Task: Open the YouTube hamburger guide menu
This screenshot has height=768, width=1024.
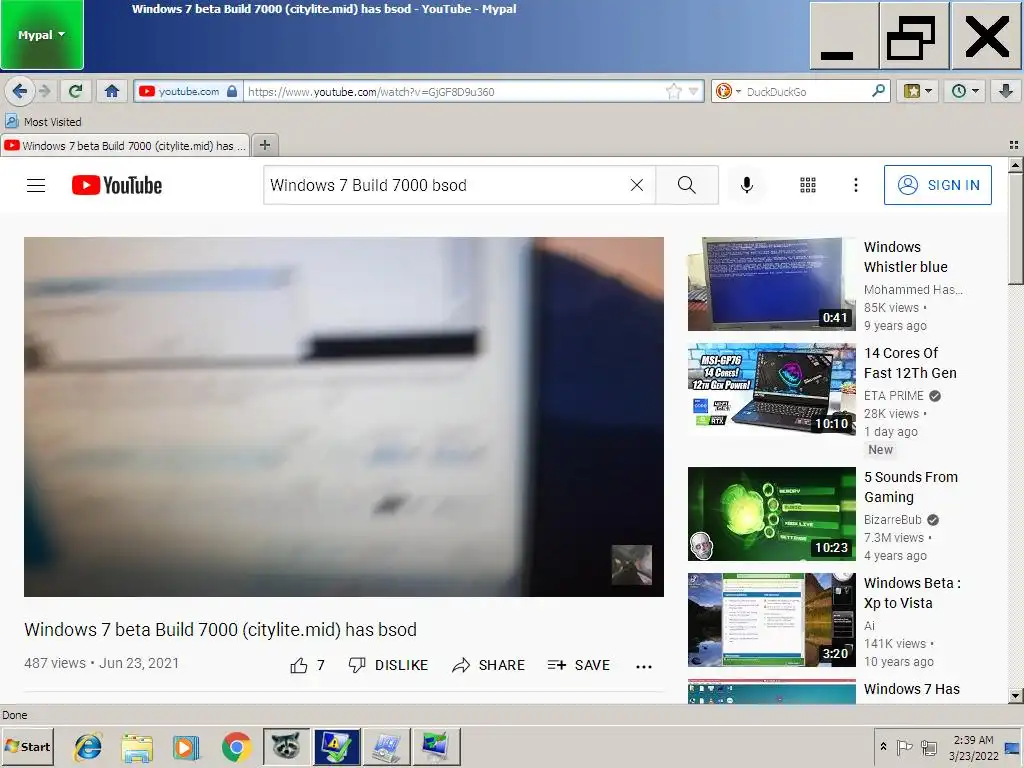Action: point(36,185)
